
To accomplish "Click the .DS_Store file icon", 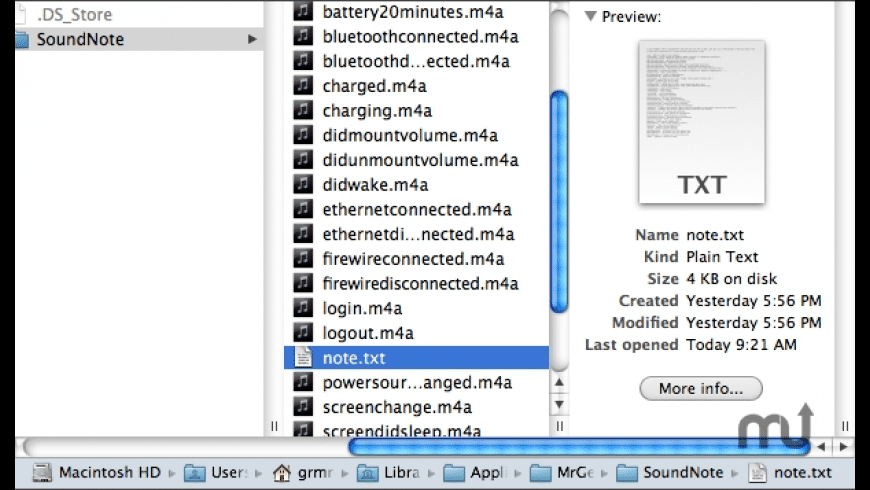I will click(21, 14).
